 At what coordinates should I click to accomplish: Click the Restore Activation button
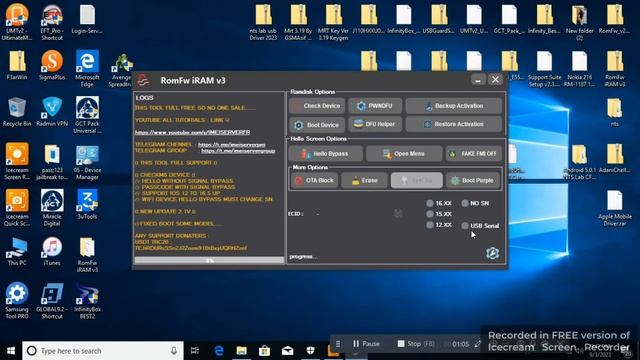pos(453,124)
